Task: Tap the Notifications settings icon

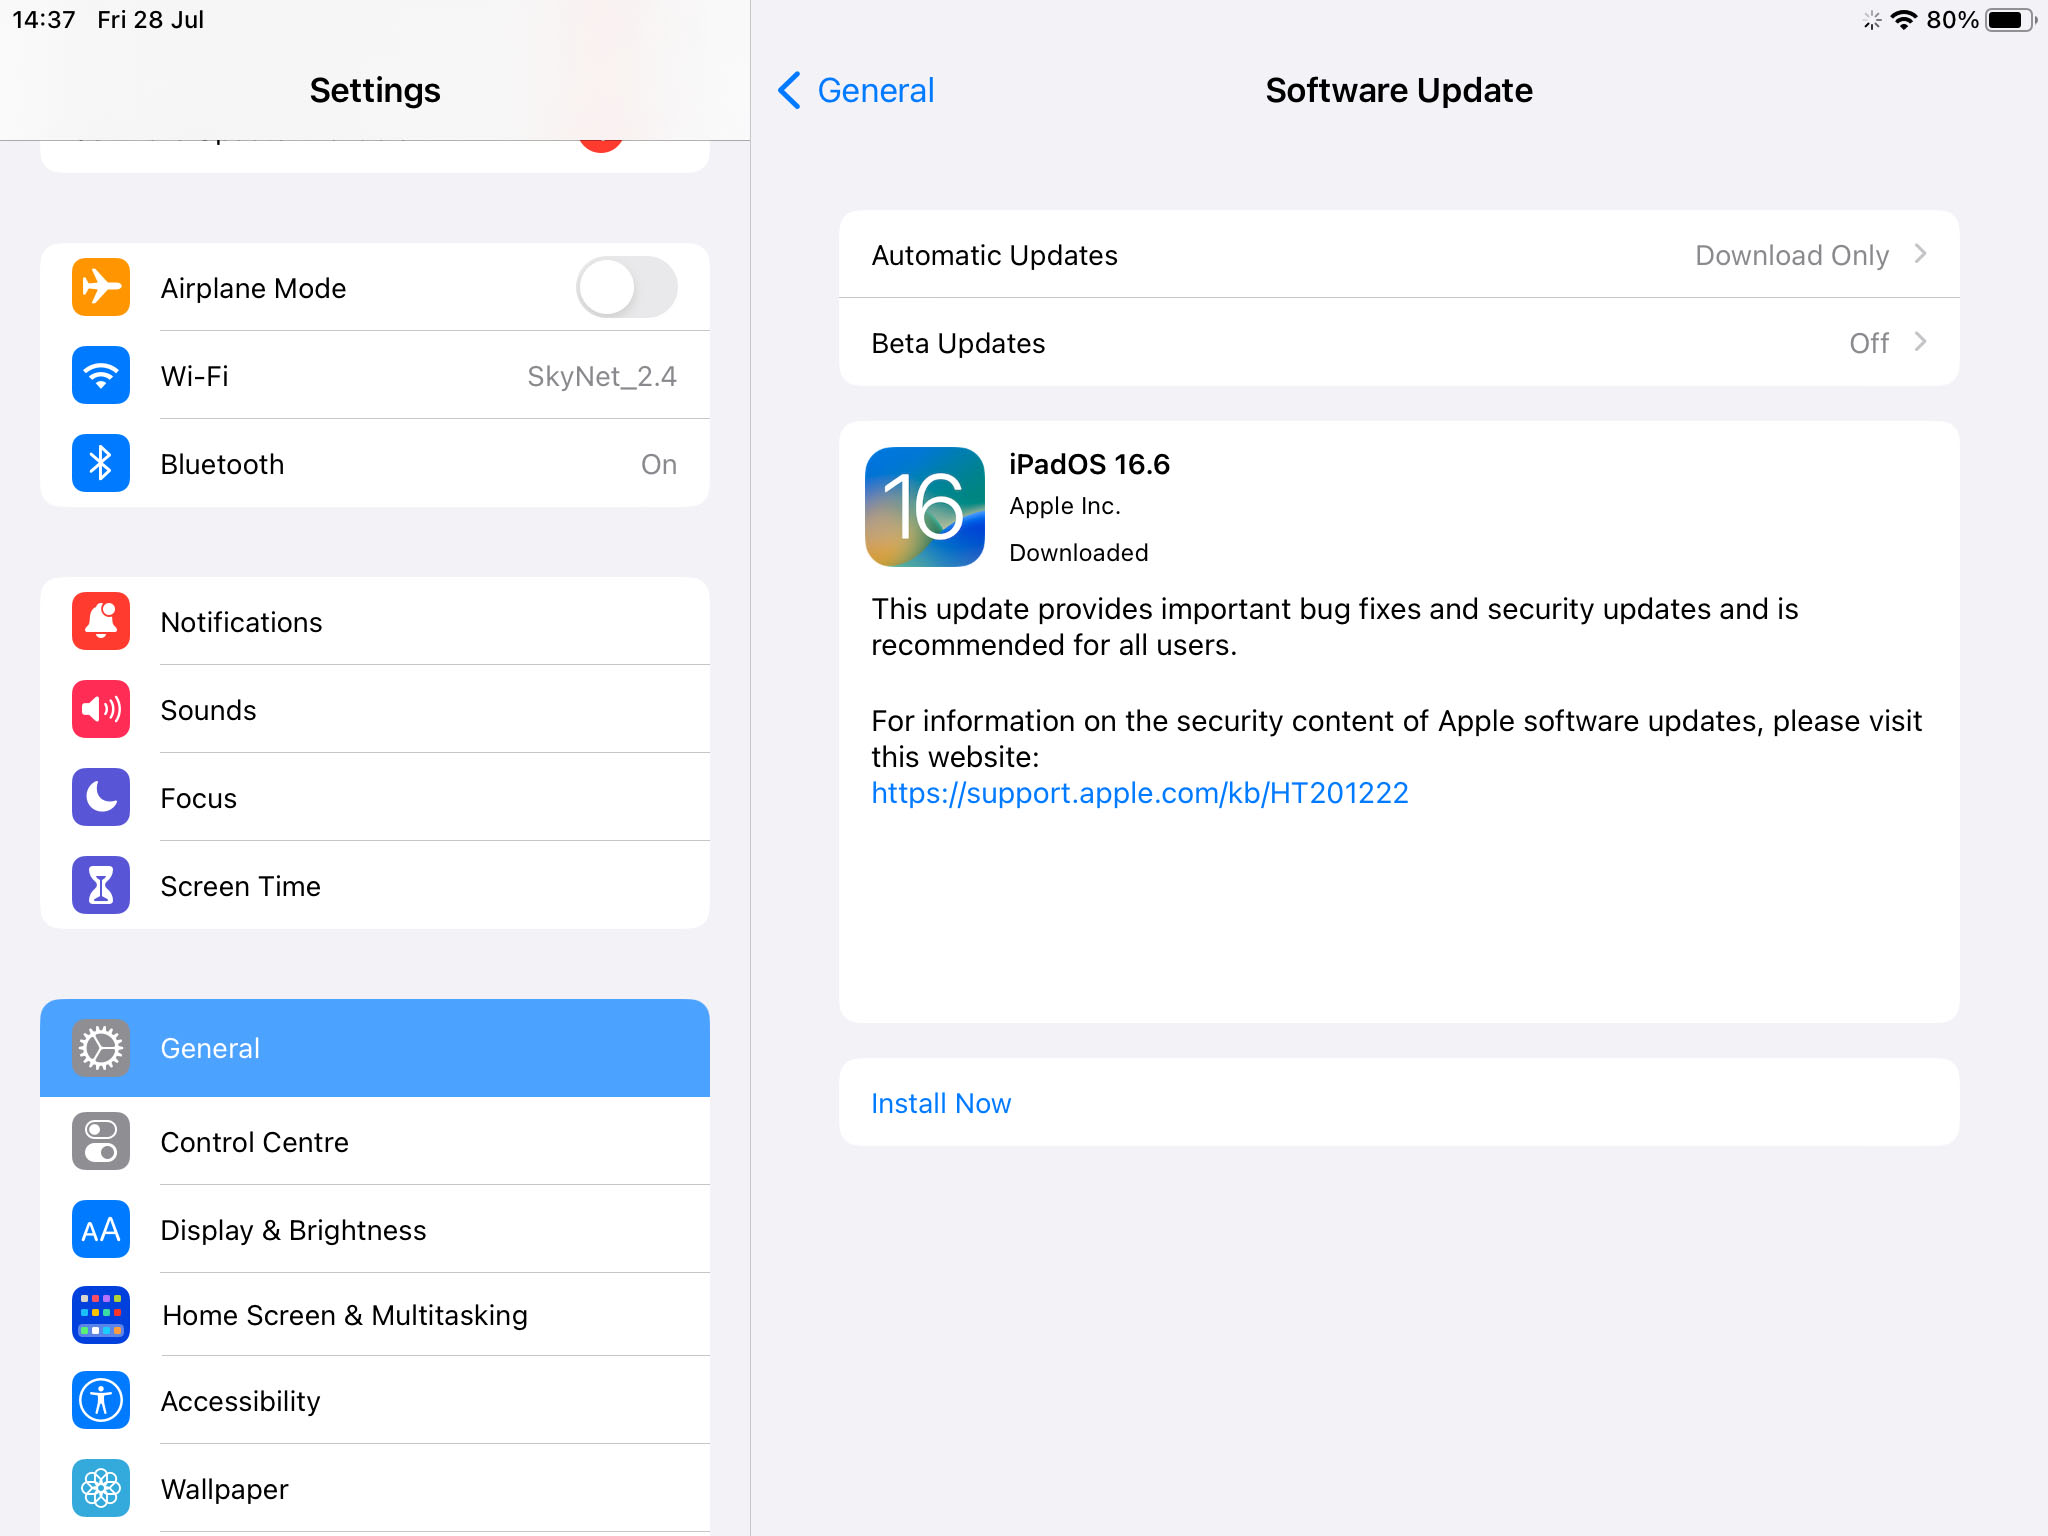Action: click(x=103, y=621)
